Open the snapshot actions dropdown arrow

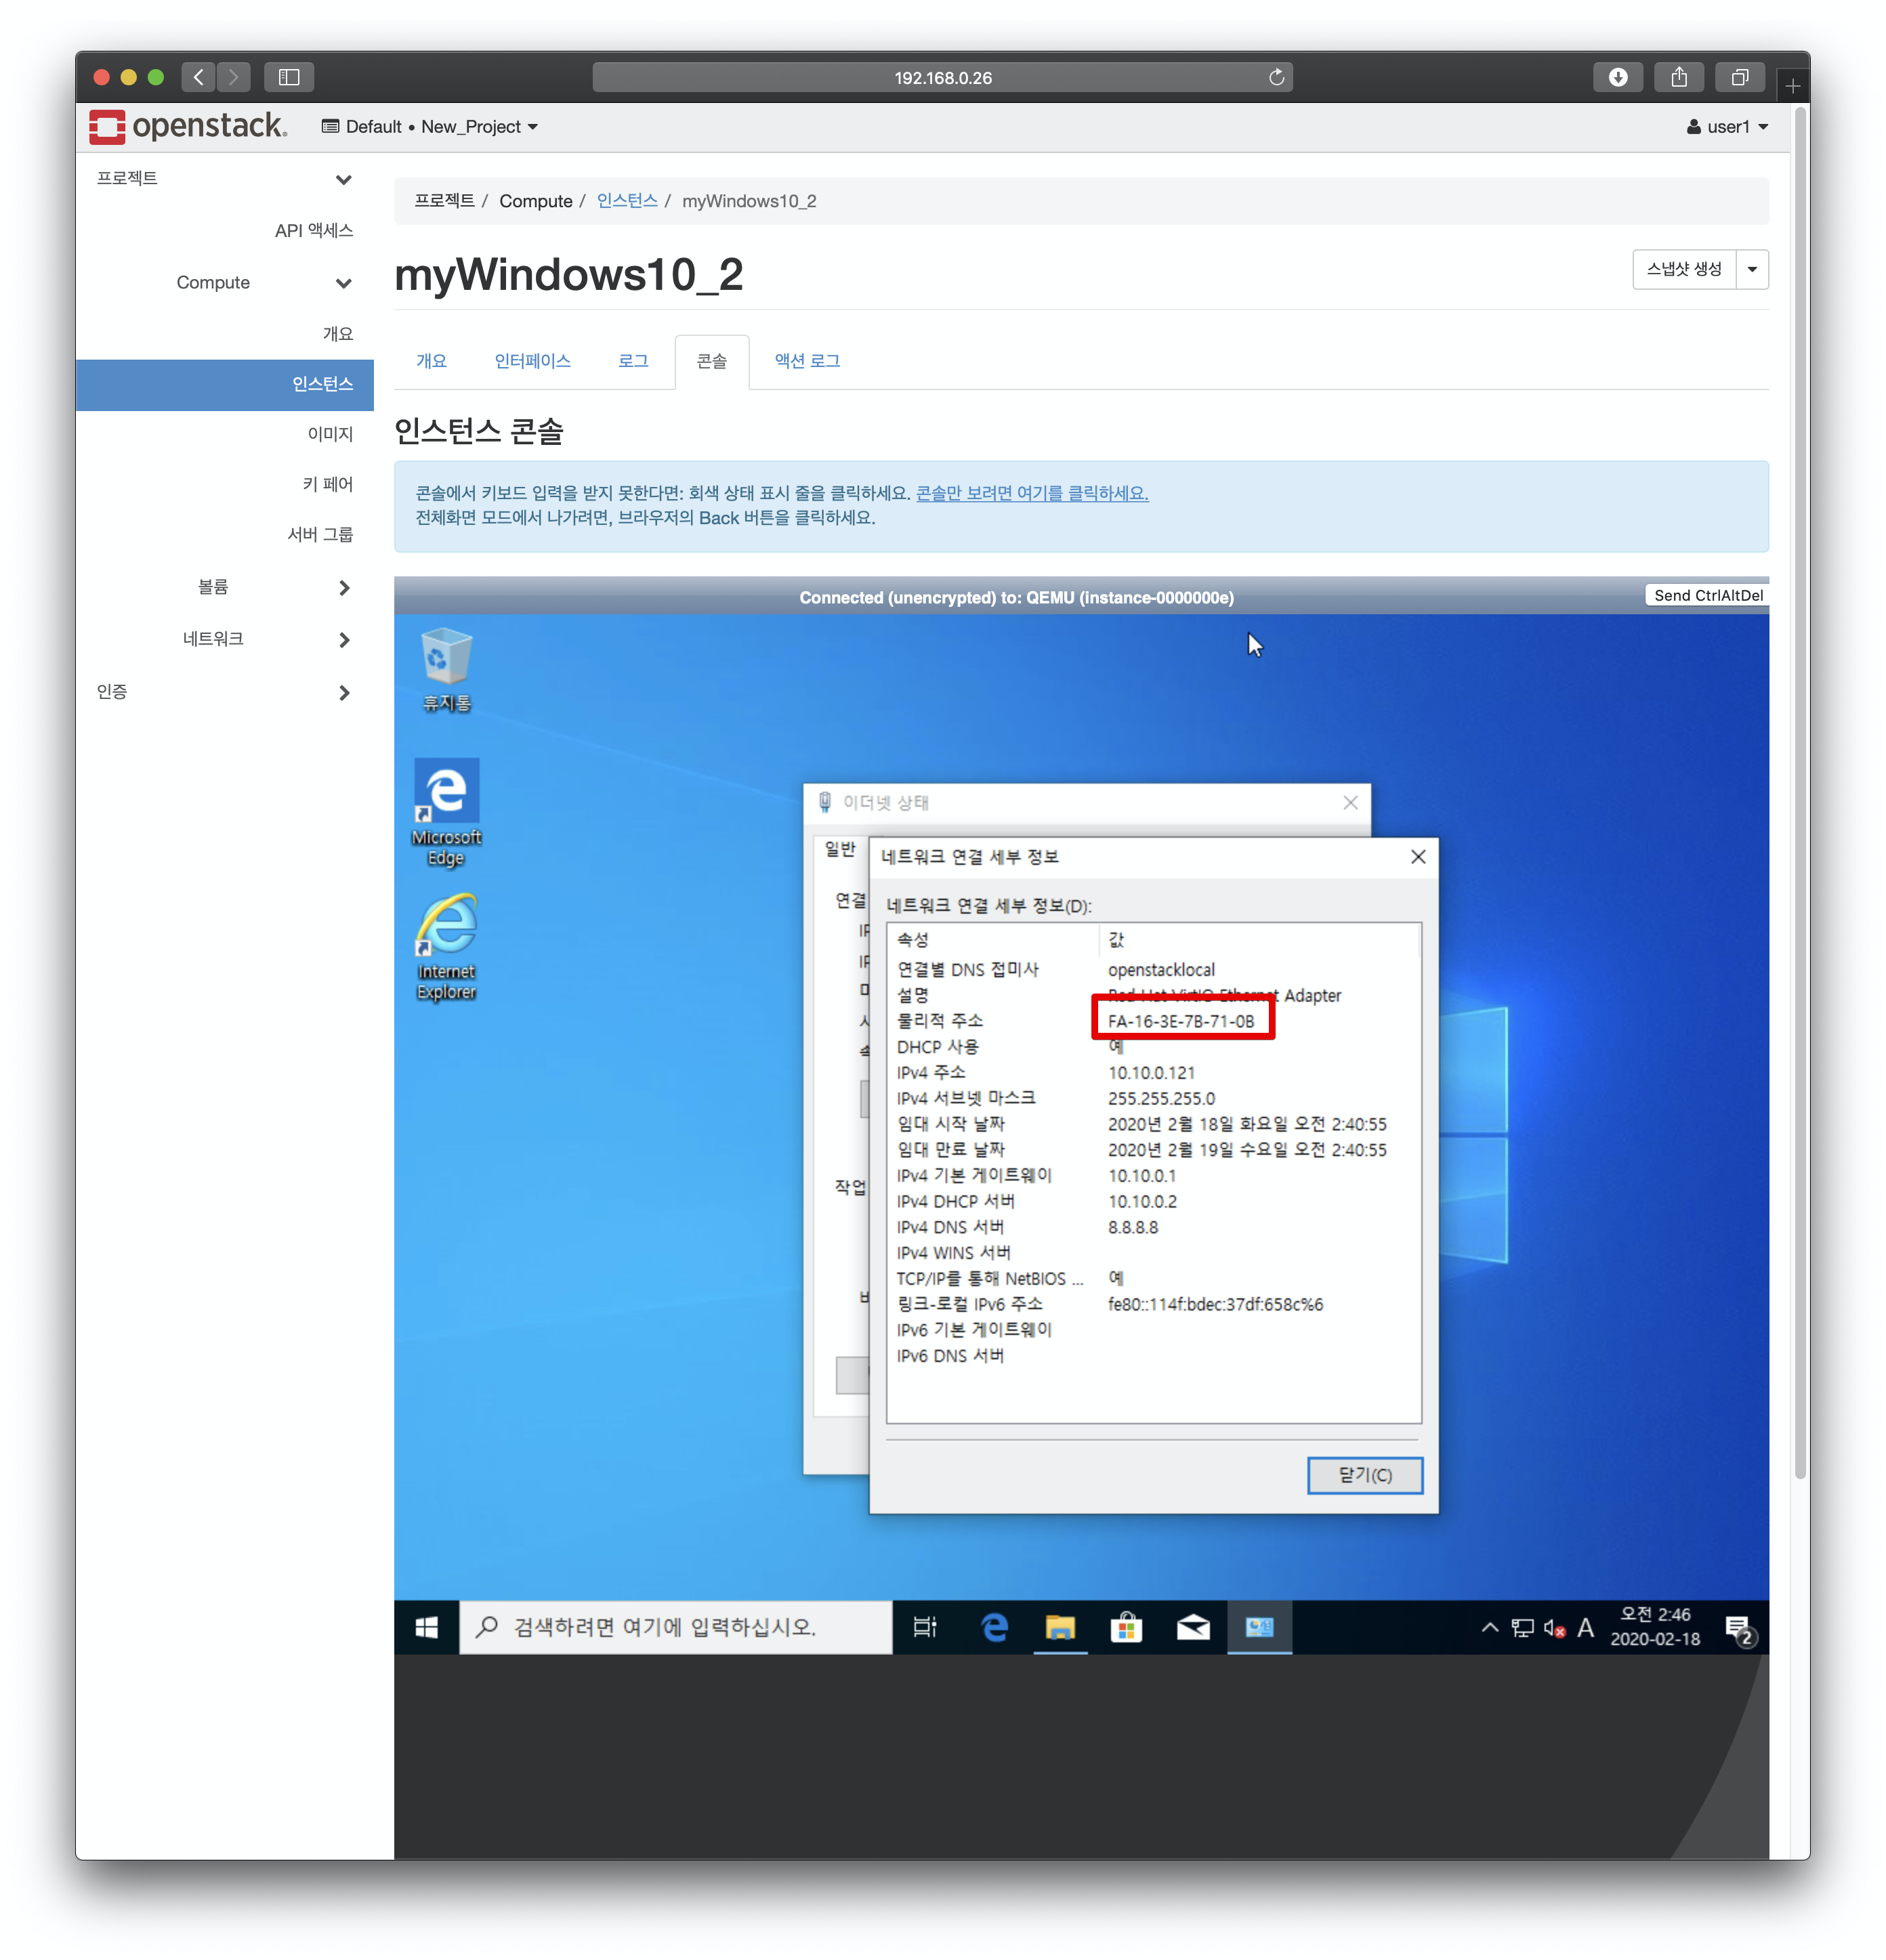1752,269
